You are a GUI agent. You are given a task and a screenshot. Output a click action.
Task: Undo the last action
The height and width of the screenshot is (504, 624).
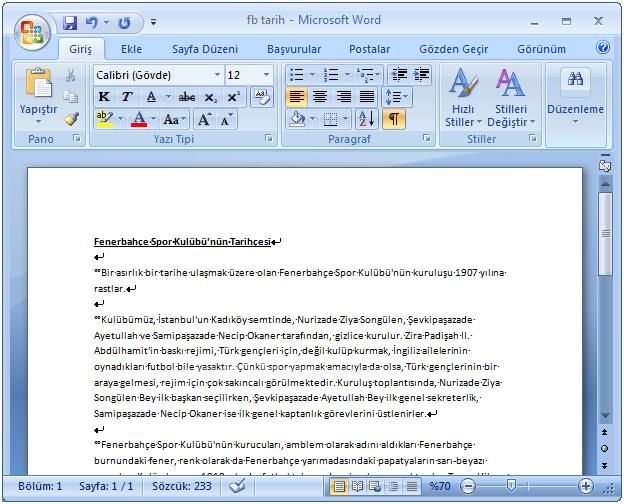92,23
